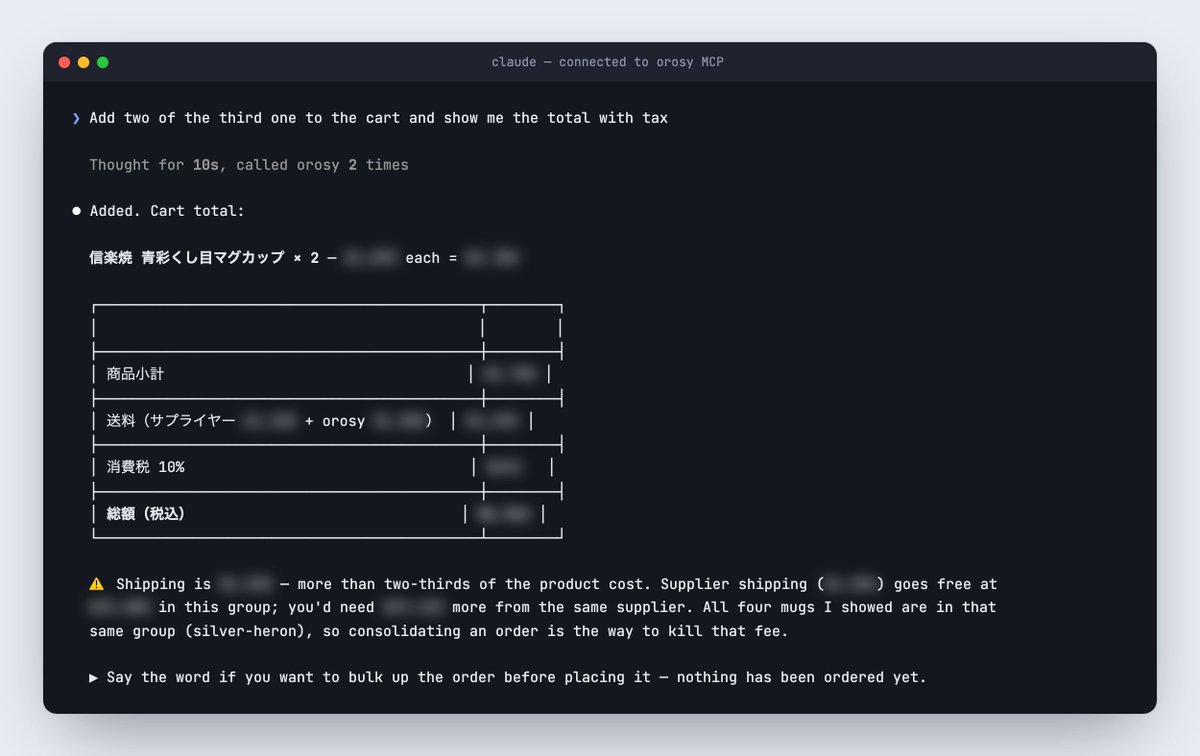Click the red close window button
Image resolution: width=1200 pixels, height=756 pixels.
point(64,62)
